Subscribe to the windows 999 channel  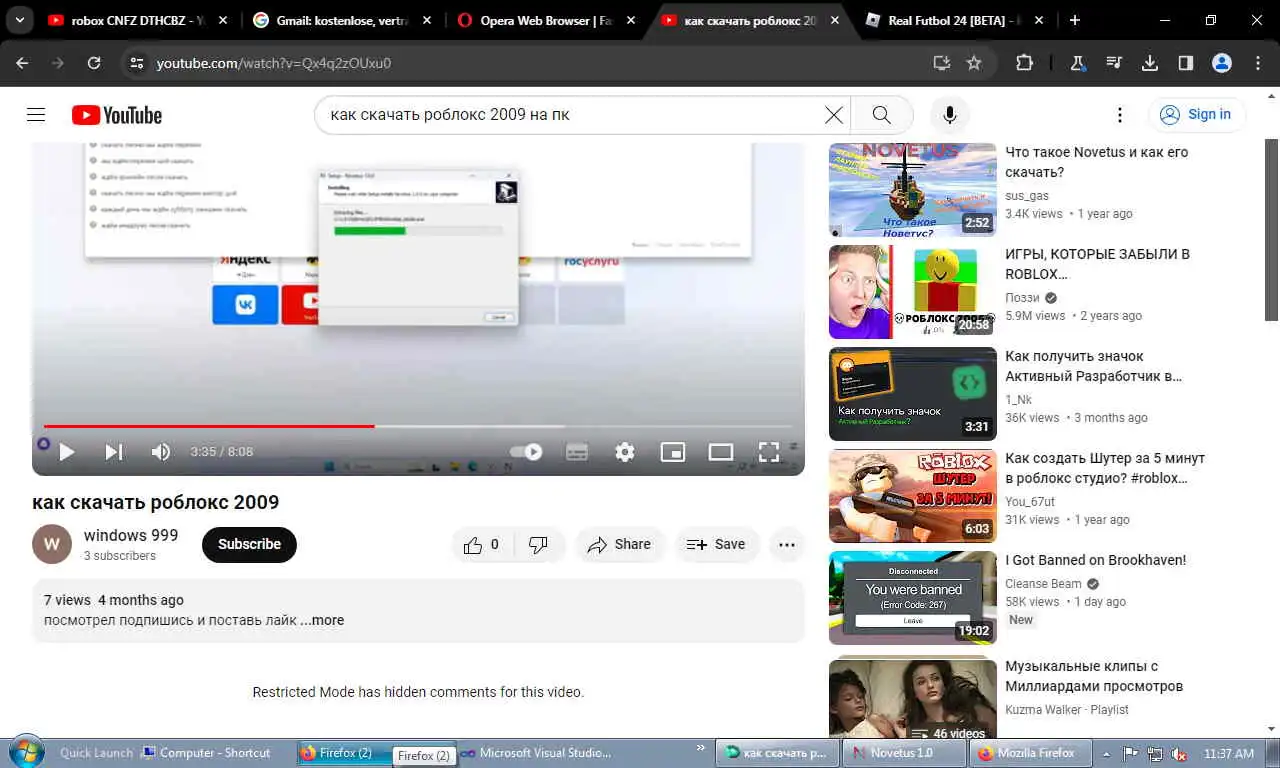[249, 544]
